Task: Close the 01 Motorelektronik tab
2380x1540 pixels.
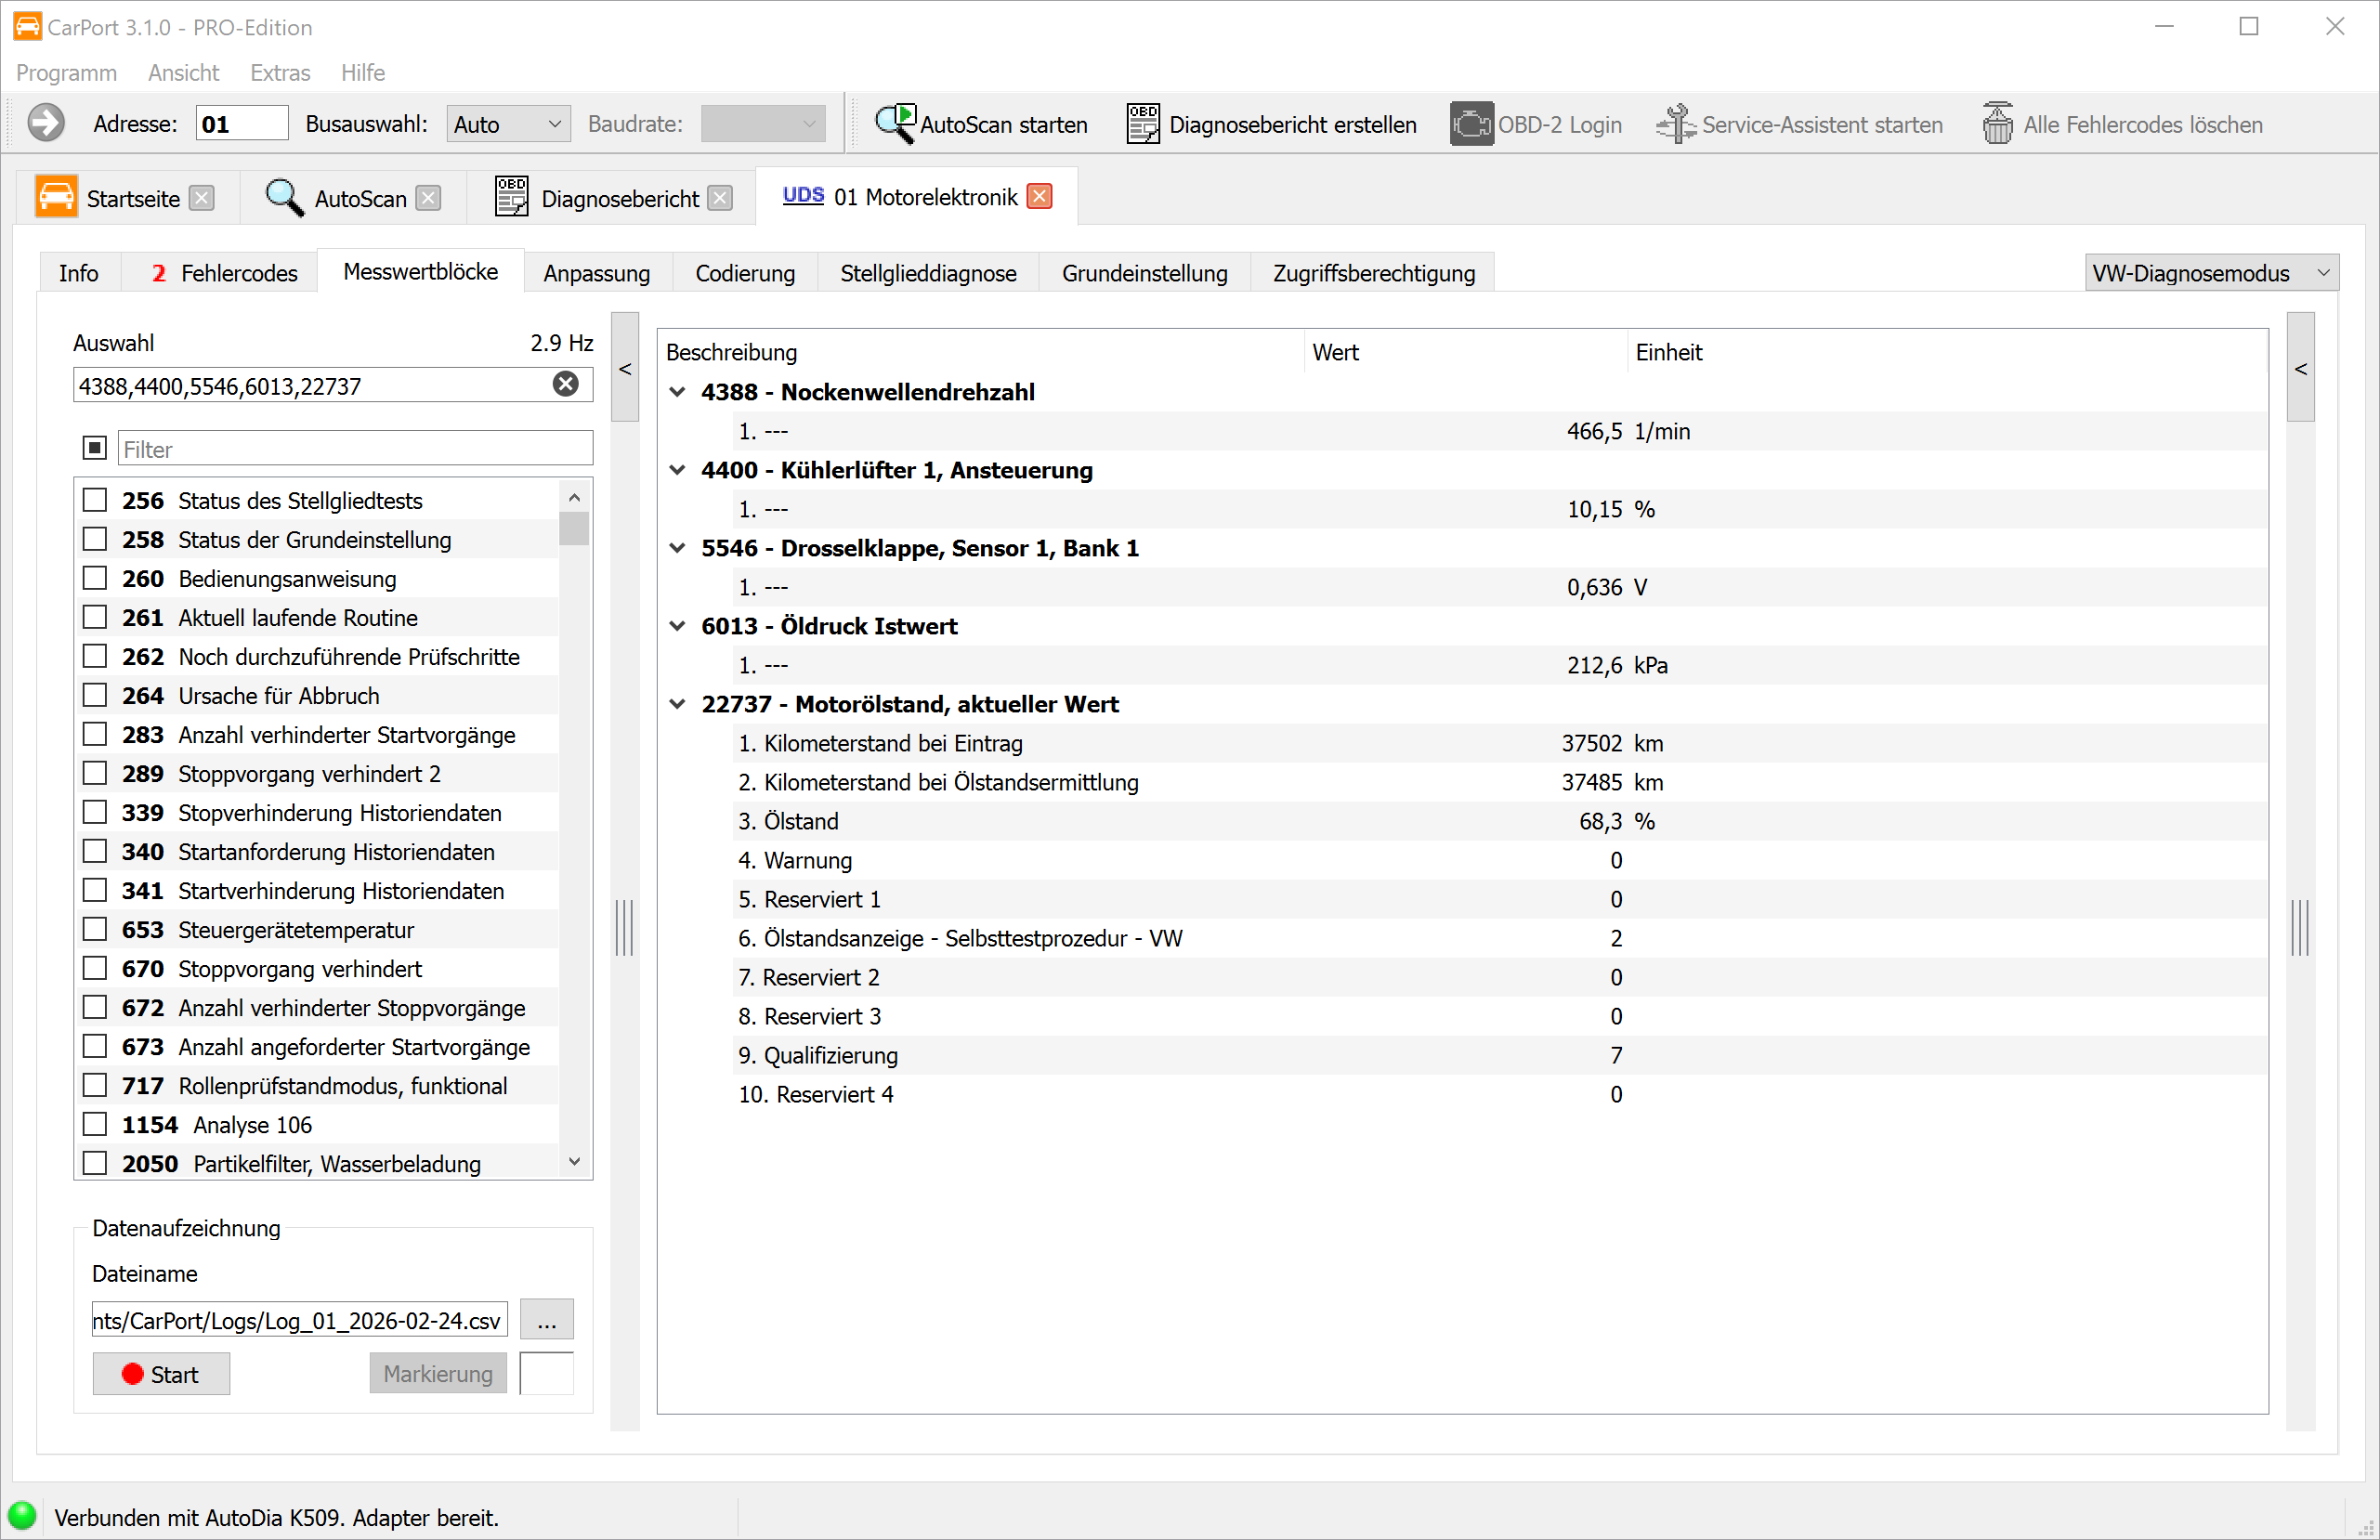Action: 1040,196
